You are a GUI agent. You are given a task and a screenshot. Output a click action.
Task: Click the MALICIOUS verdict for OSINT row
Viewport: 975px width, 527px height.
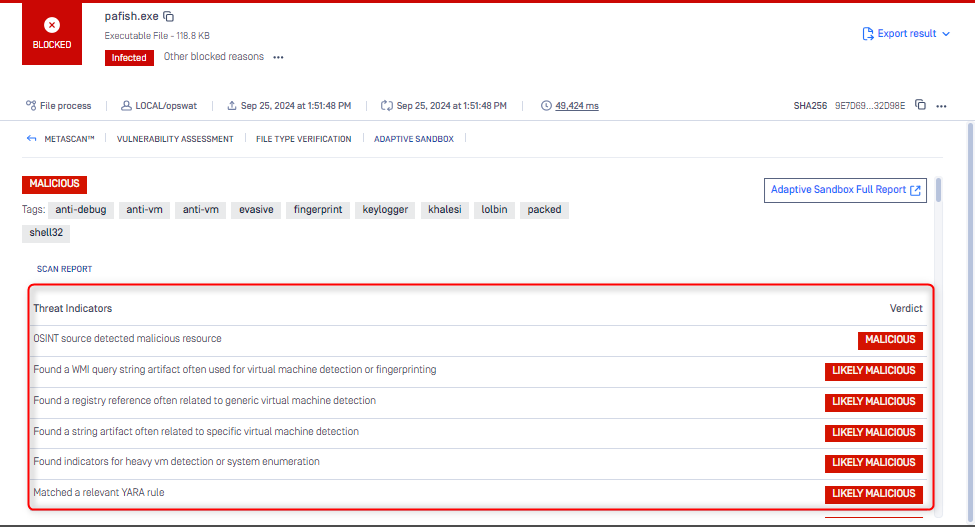[x=890, y=340]
